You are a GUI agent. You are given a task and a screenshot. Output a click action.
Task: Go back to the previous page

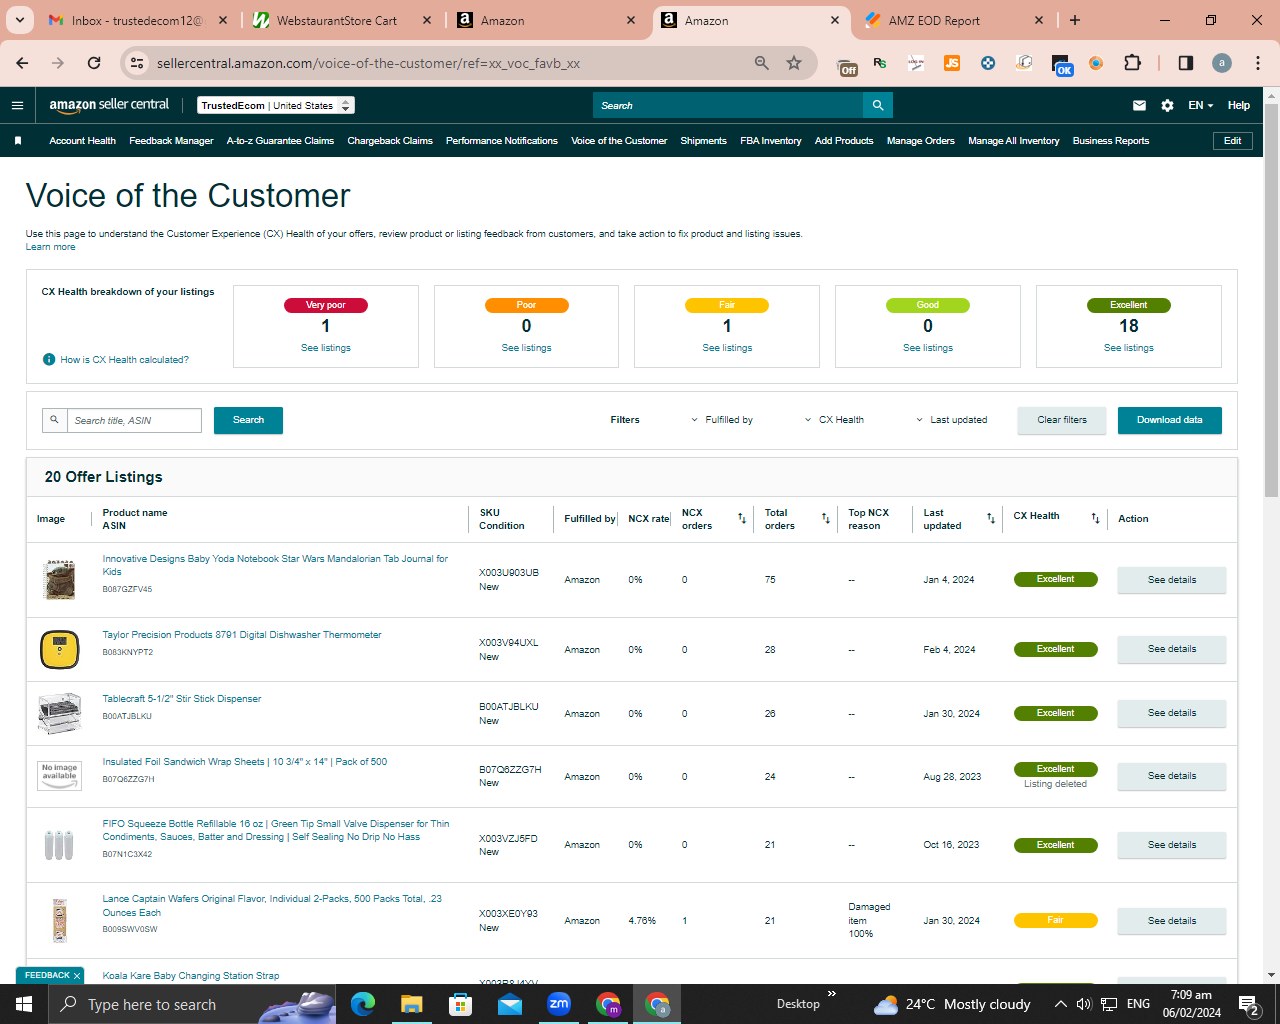pos(22,63)
